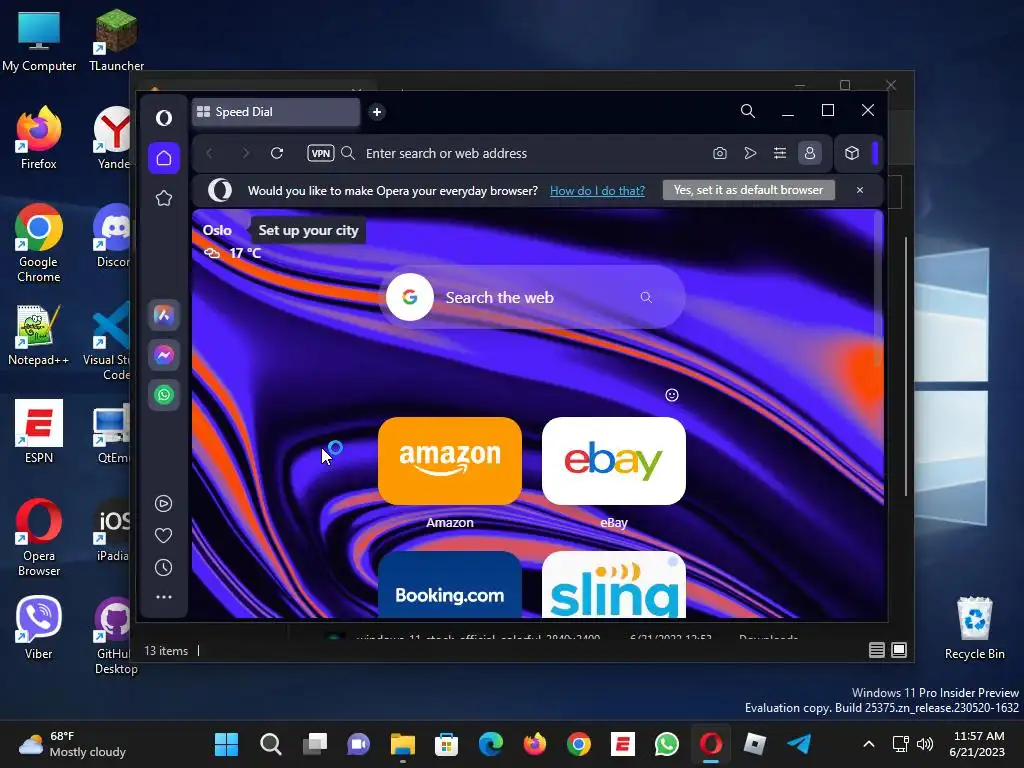Open the Booking.com speed dial tile
This screenshot has height=768, width=1024.
click(450, 585)
